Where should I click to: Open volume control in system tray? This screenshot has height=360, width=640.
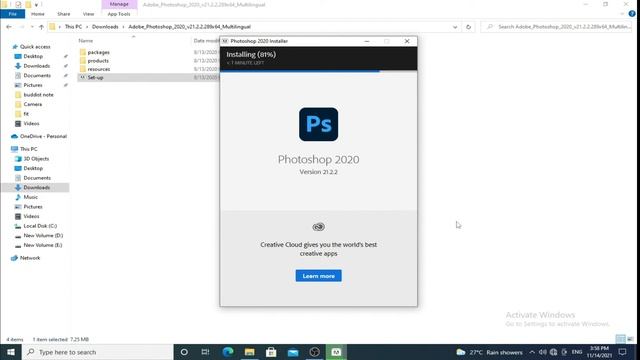542,352
